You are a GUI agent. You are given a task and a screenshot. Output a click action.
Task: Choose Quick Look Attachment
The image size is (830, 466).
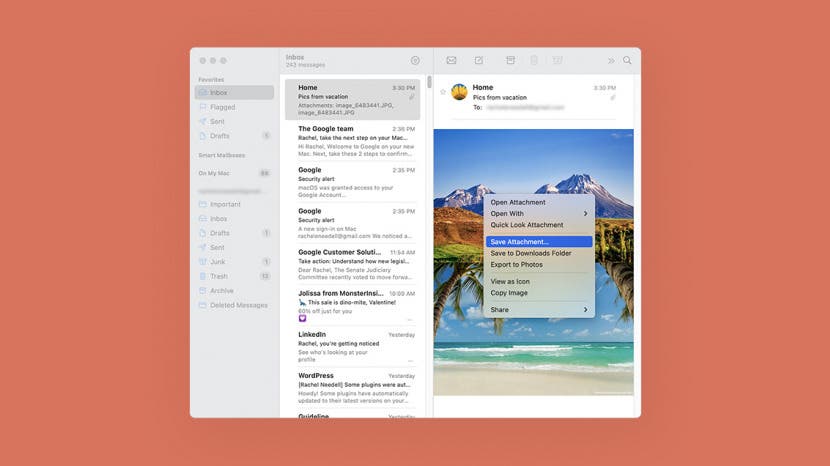[539, 225]
